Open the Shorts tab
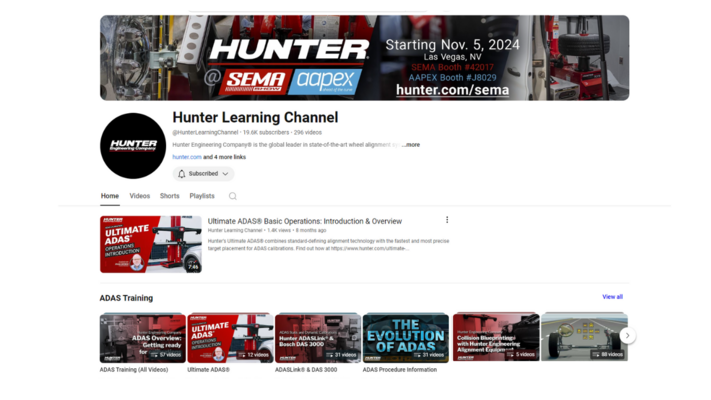Image resolution: width=711 pixels, height=400 pixels. (170, 196)
